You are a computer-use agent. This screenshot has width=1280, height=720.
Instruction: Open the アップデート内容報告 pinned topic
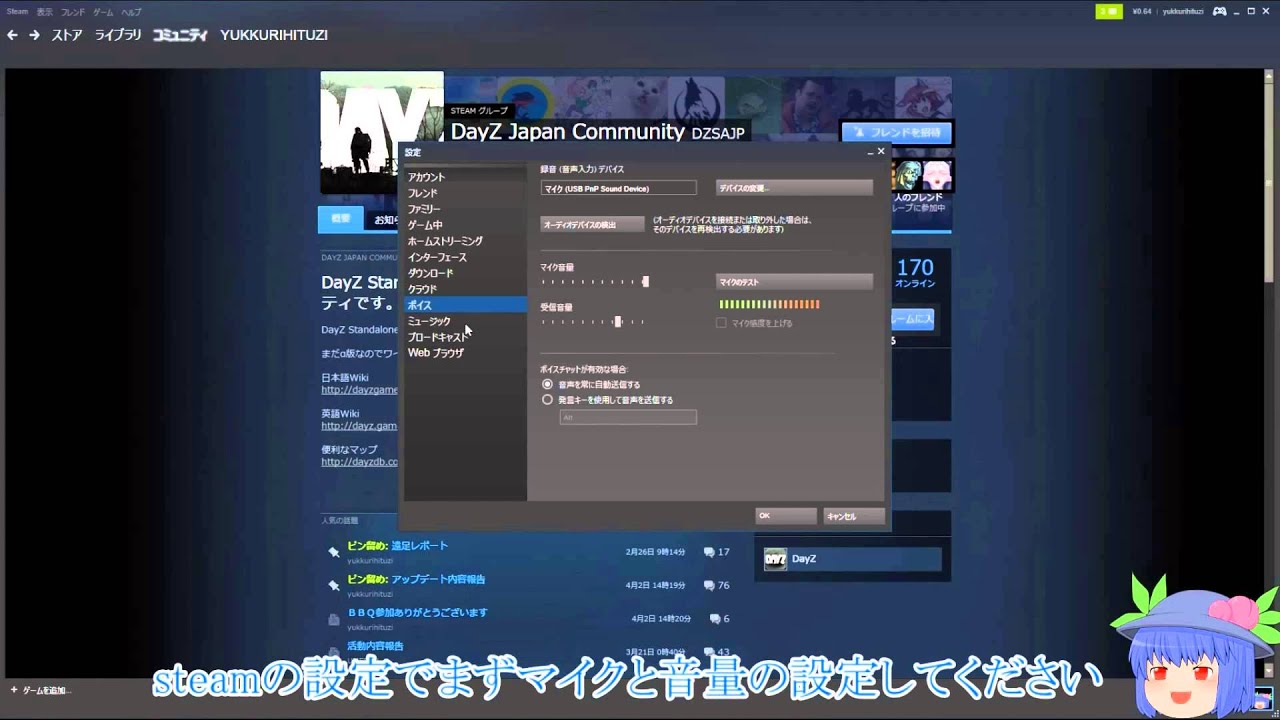(438, 579)
